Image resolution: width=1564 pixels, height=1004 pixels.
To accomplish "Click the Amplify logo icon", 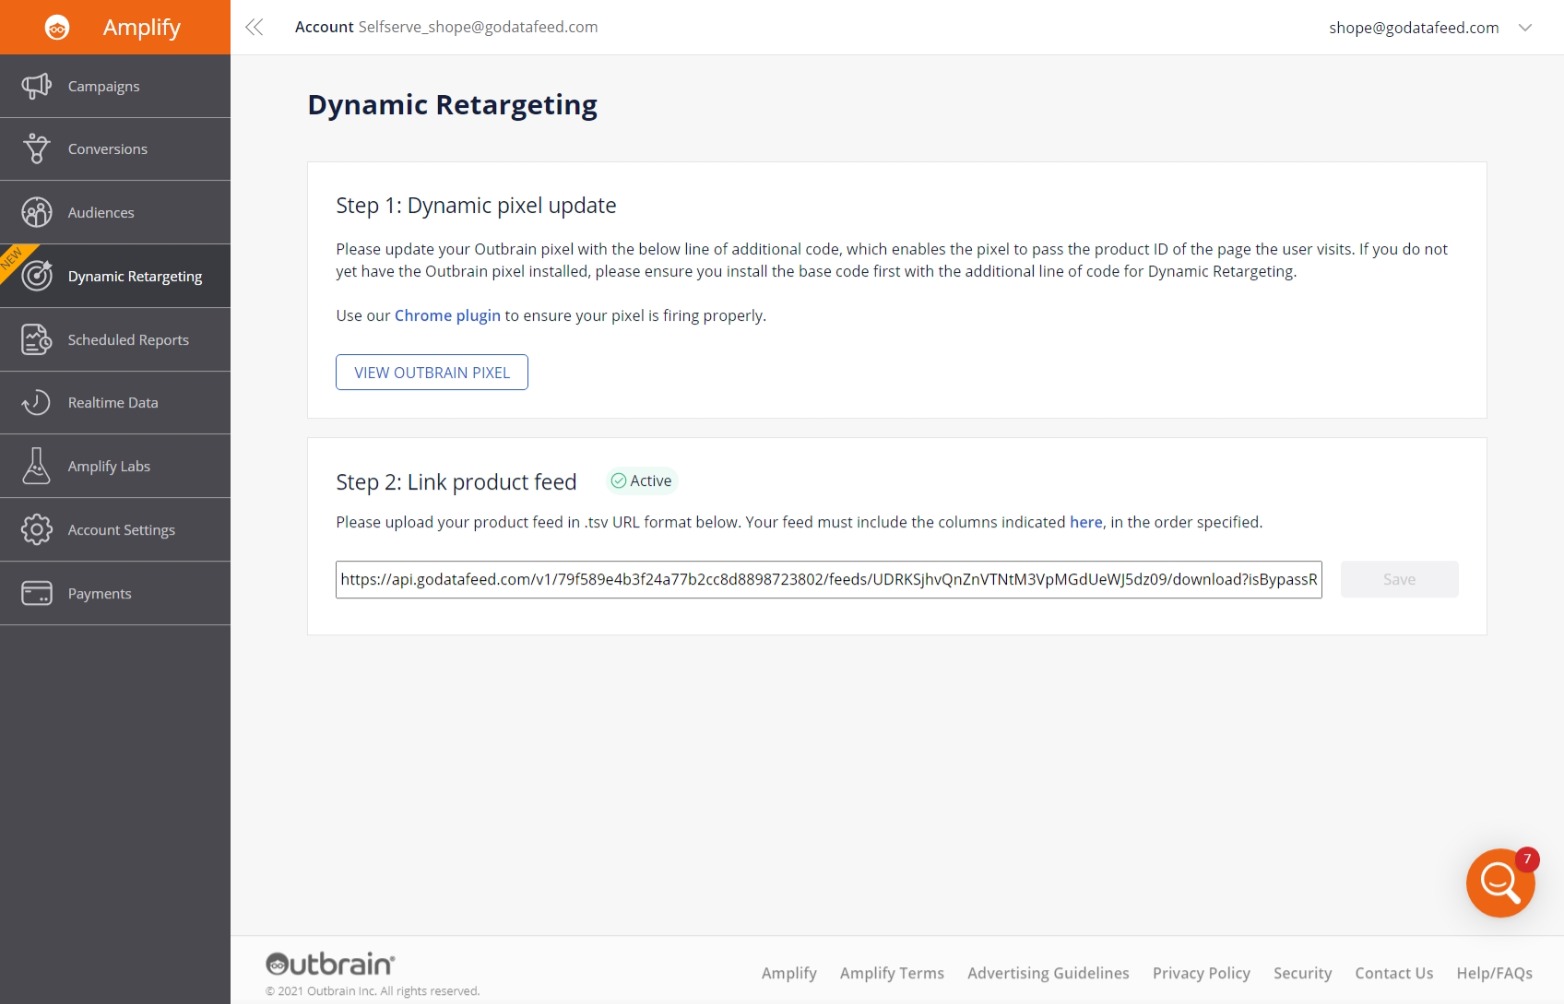I will click(x=57, y=28).
